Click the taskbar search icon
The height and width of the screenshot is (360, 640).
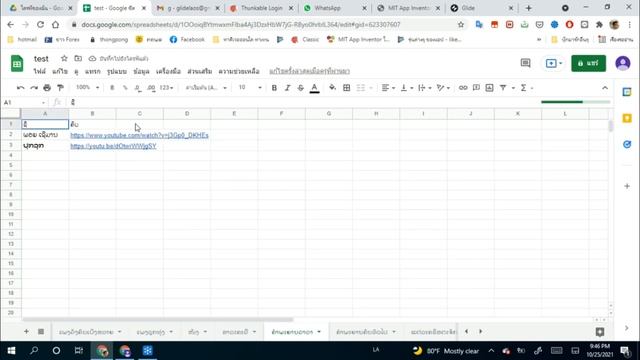tap(34, 351)
